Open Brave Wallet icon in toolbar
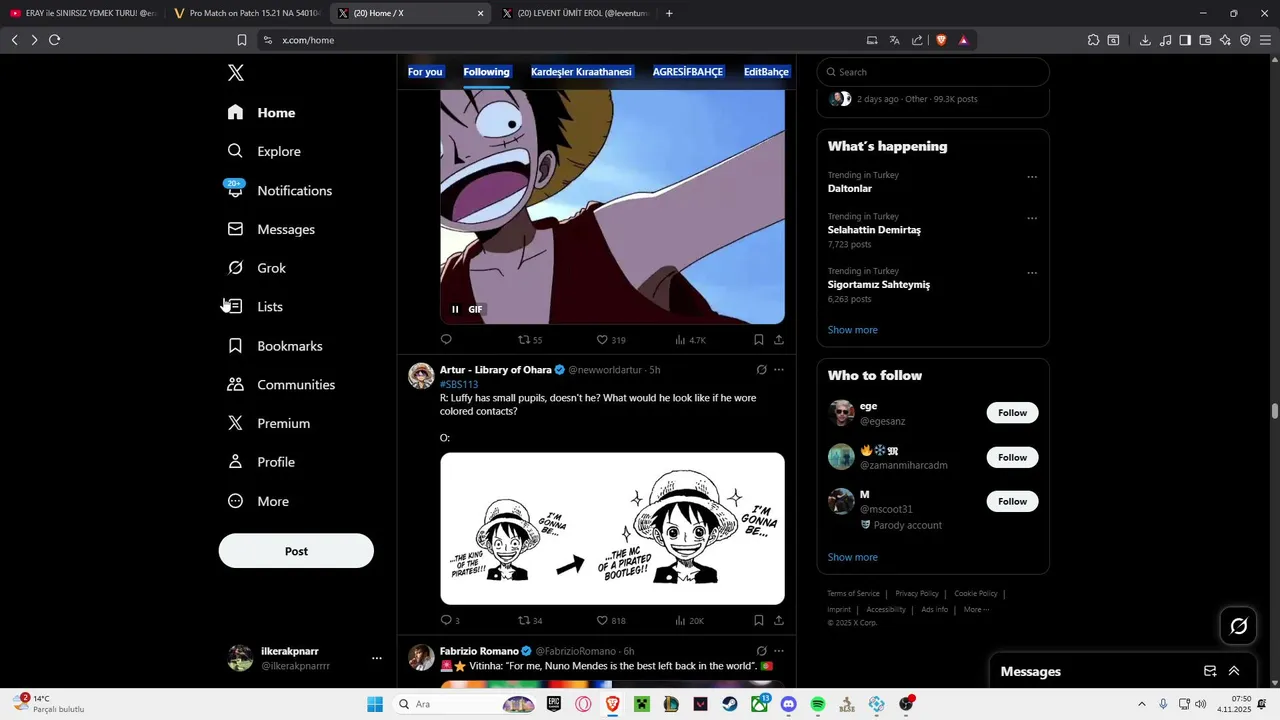 pos(1205,40)
